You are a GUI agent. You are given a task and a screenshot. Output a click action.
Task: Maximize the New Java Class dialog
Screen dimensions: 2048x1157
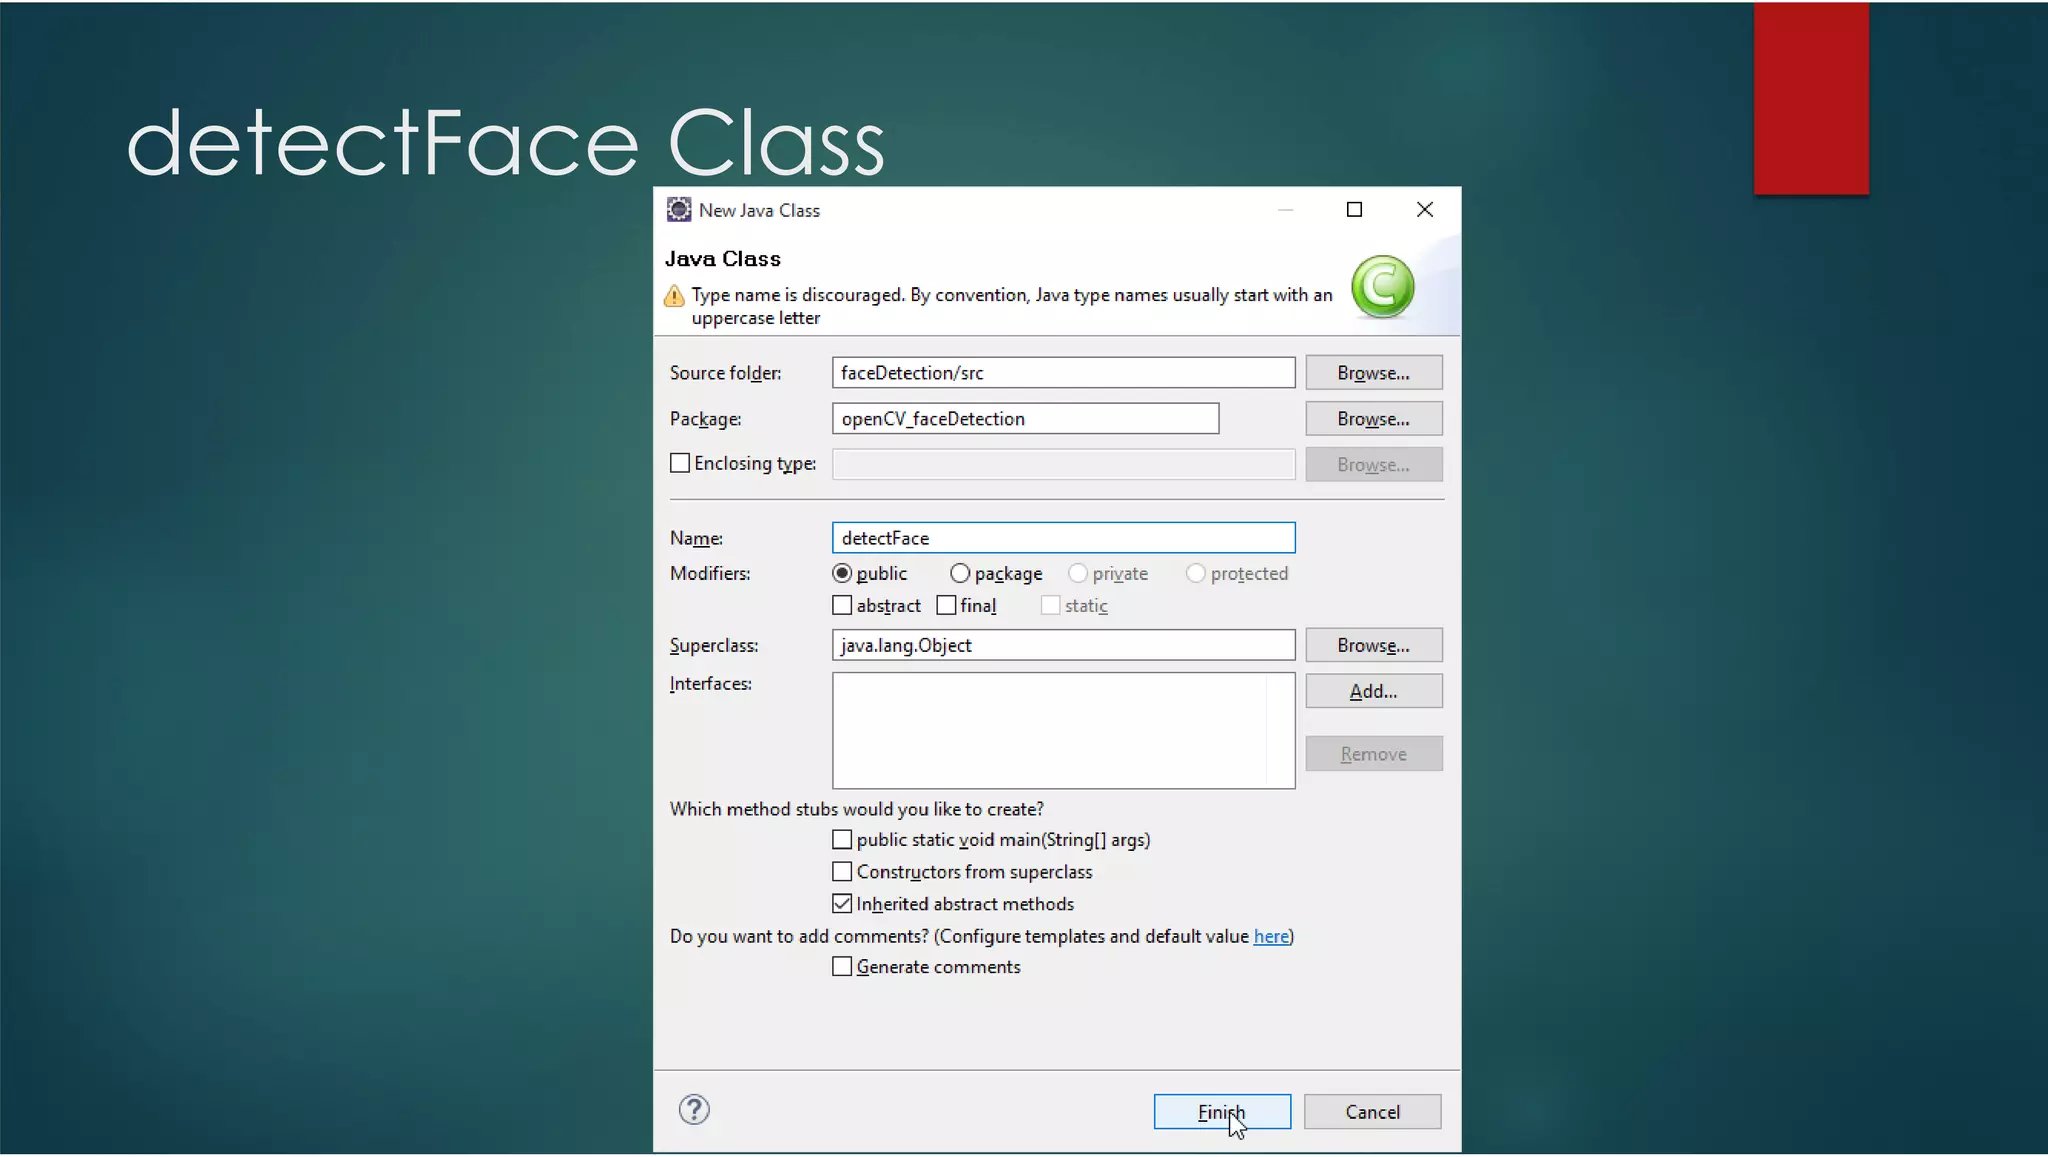click(1354, 210)
